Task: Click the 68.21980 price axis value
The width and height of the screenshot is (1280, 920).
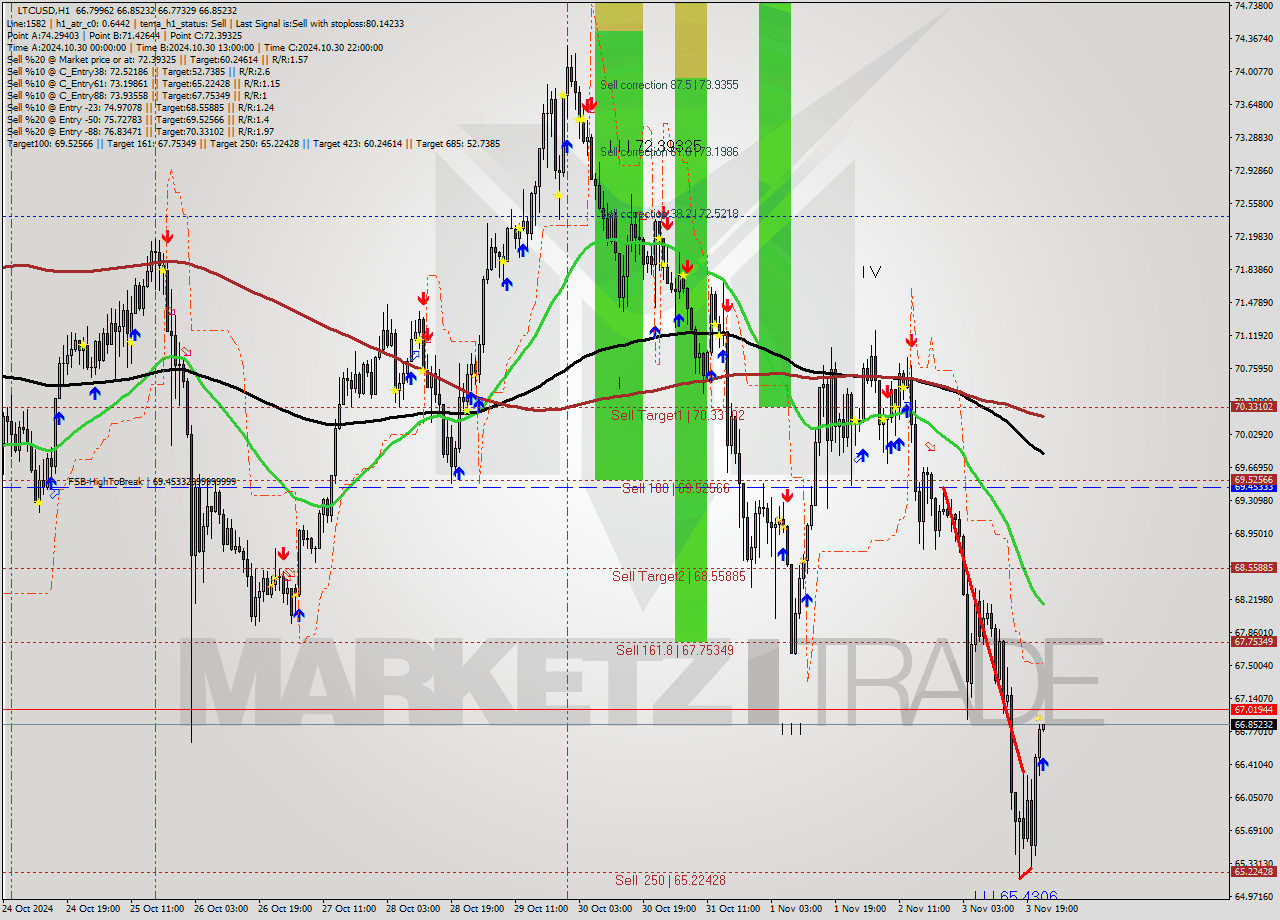Action: (1253, 599)
